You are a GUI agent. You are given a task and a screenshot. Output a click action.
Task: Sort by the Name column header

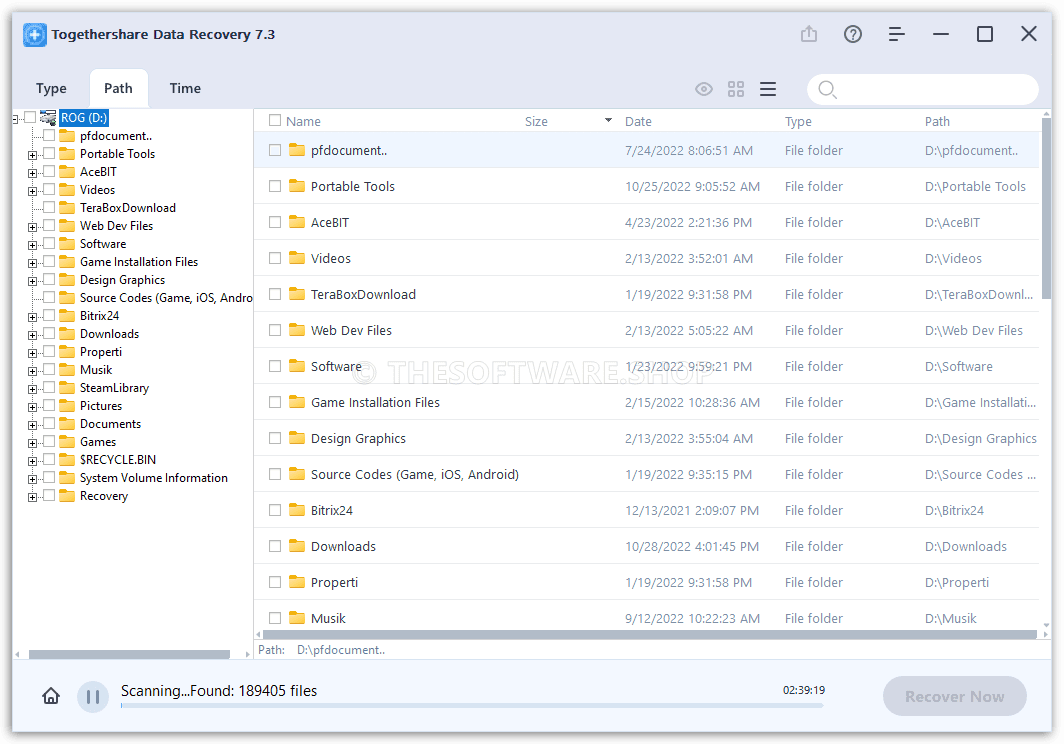coord(303,121)
